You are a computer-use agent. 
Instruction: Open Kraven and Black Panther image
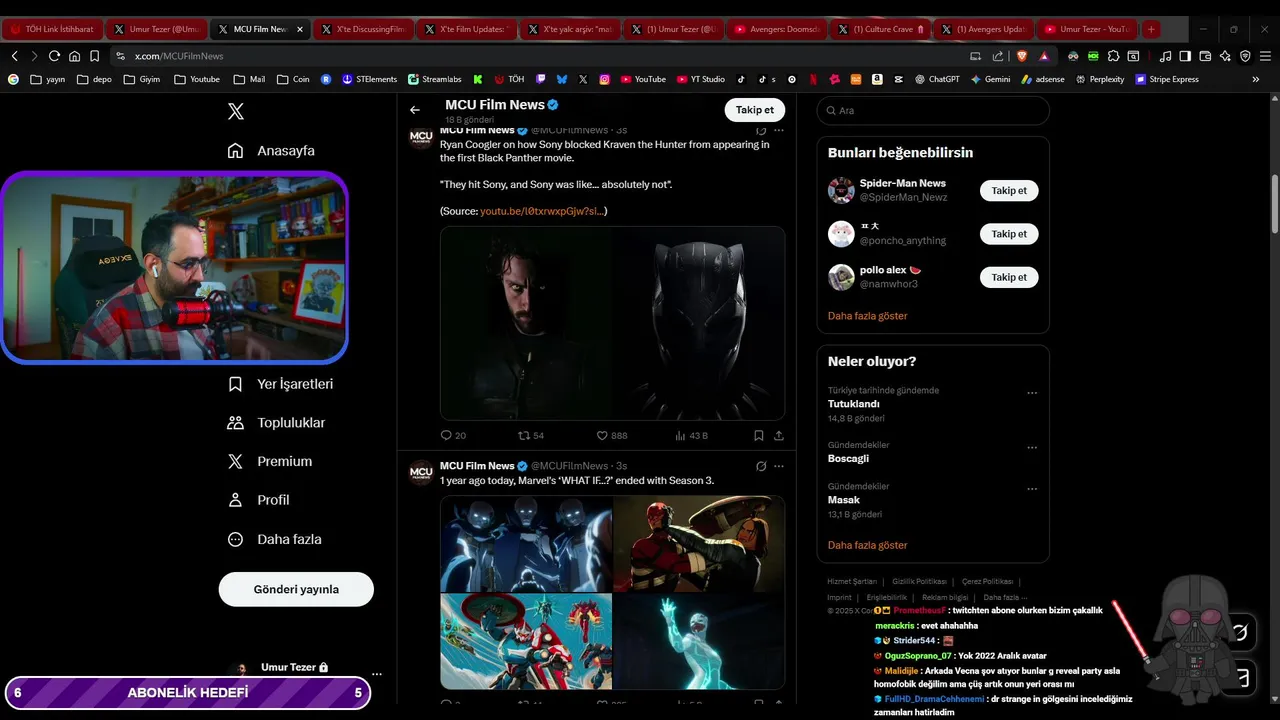[612, 323]
